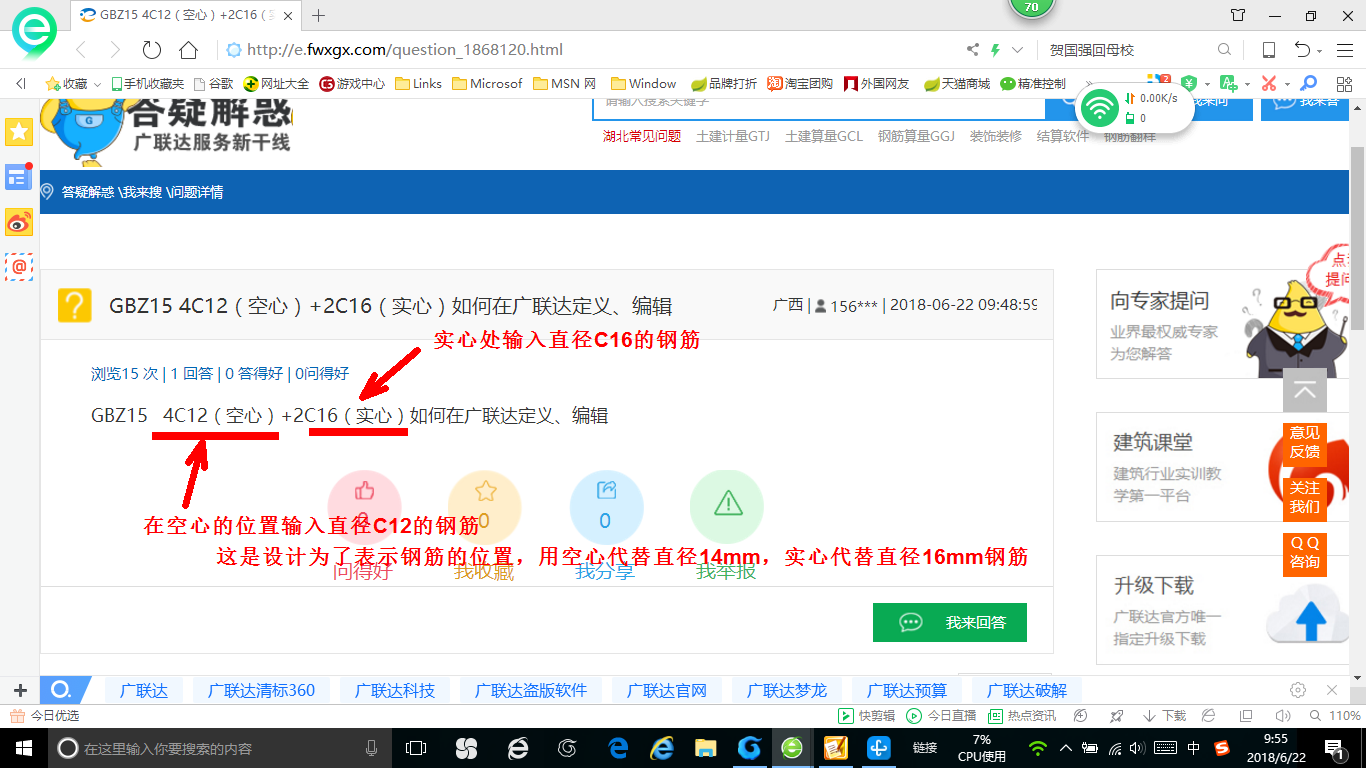The height and width of the screenshot is (768, 1366).
Task: Expand hidden icons chevron in system tray
Action: [1064, 747]
